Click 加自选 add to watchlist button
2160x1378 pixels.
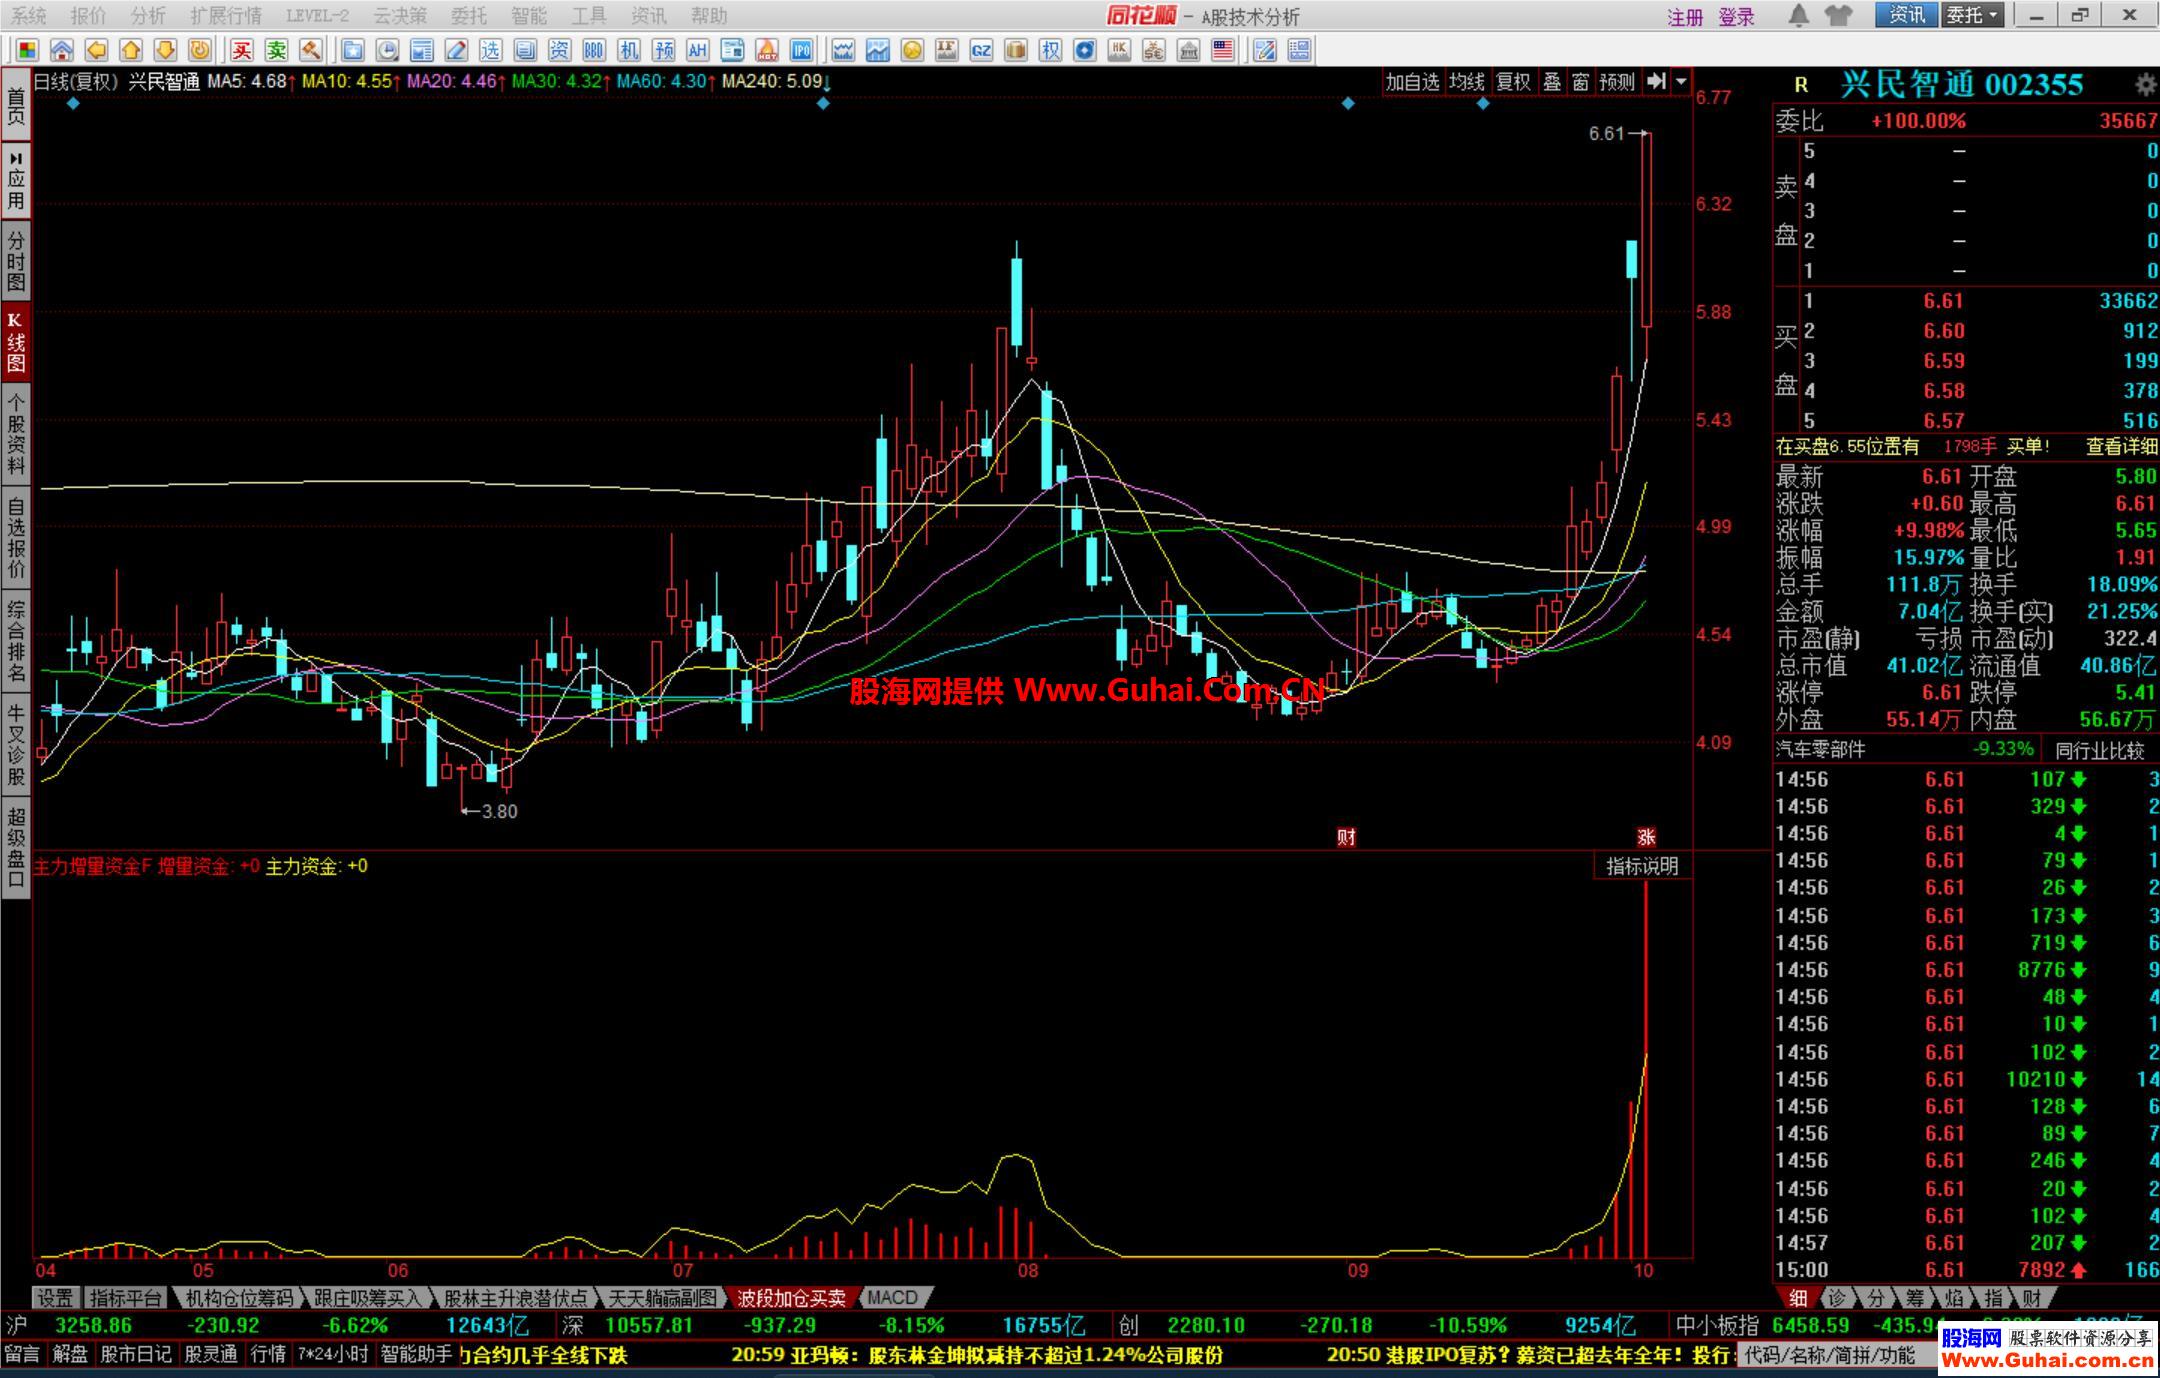[x=1412, y=82]
